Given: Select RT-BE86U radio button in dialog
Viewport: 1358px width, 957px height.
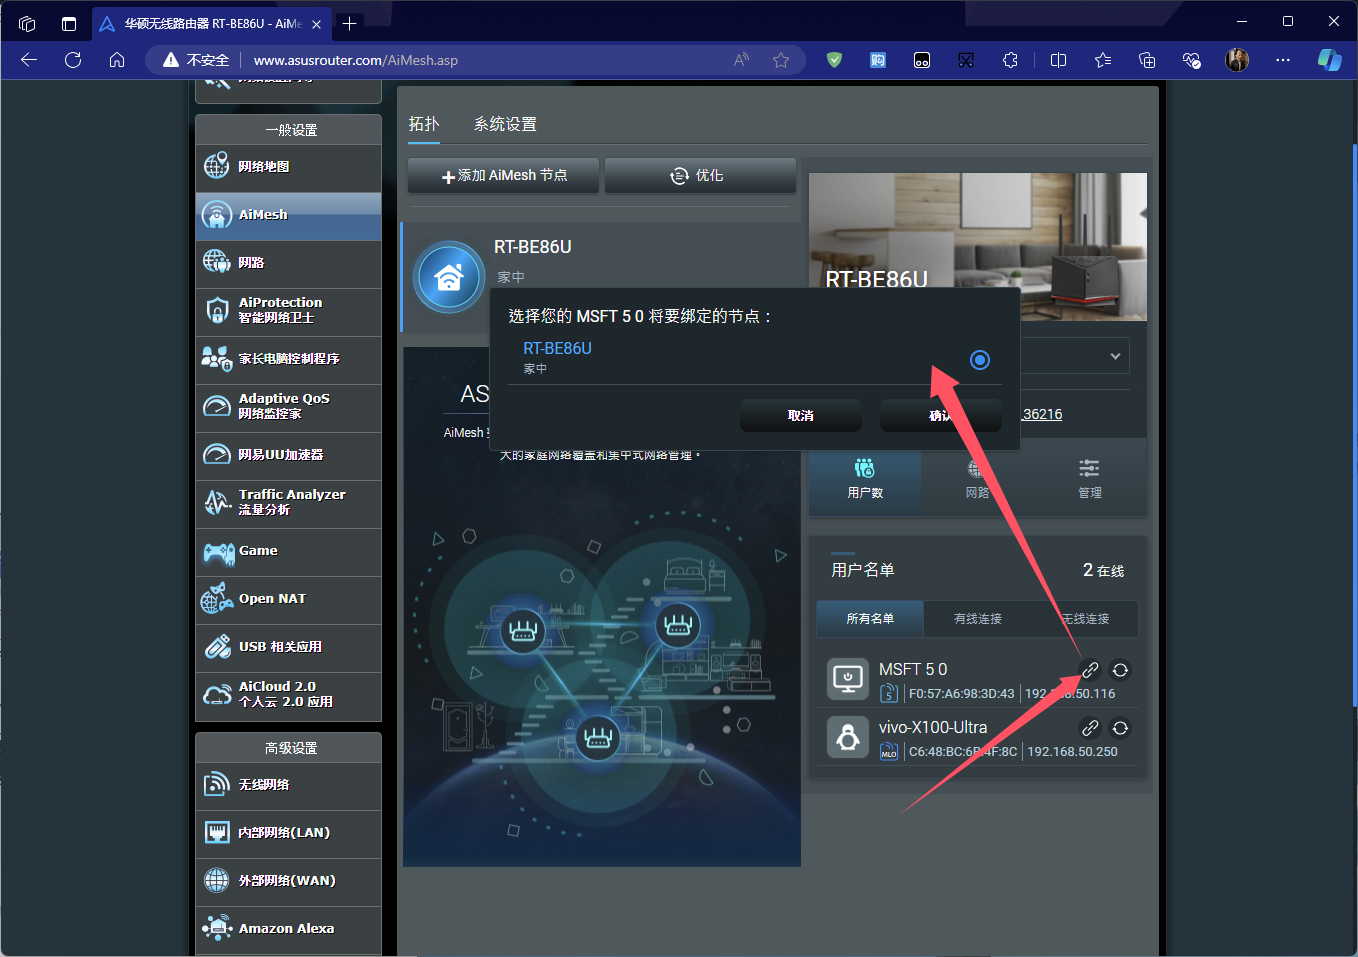Looking at the screenshot, I should click(980, 360).
